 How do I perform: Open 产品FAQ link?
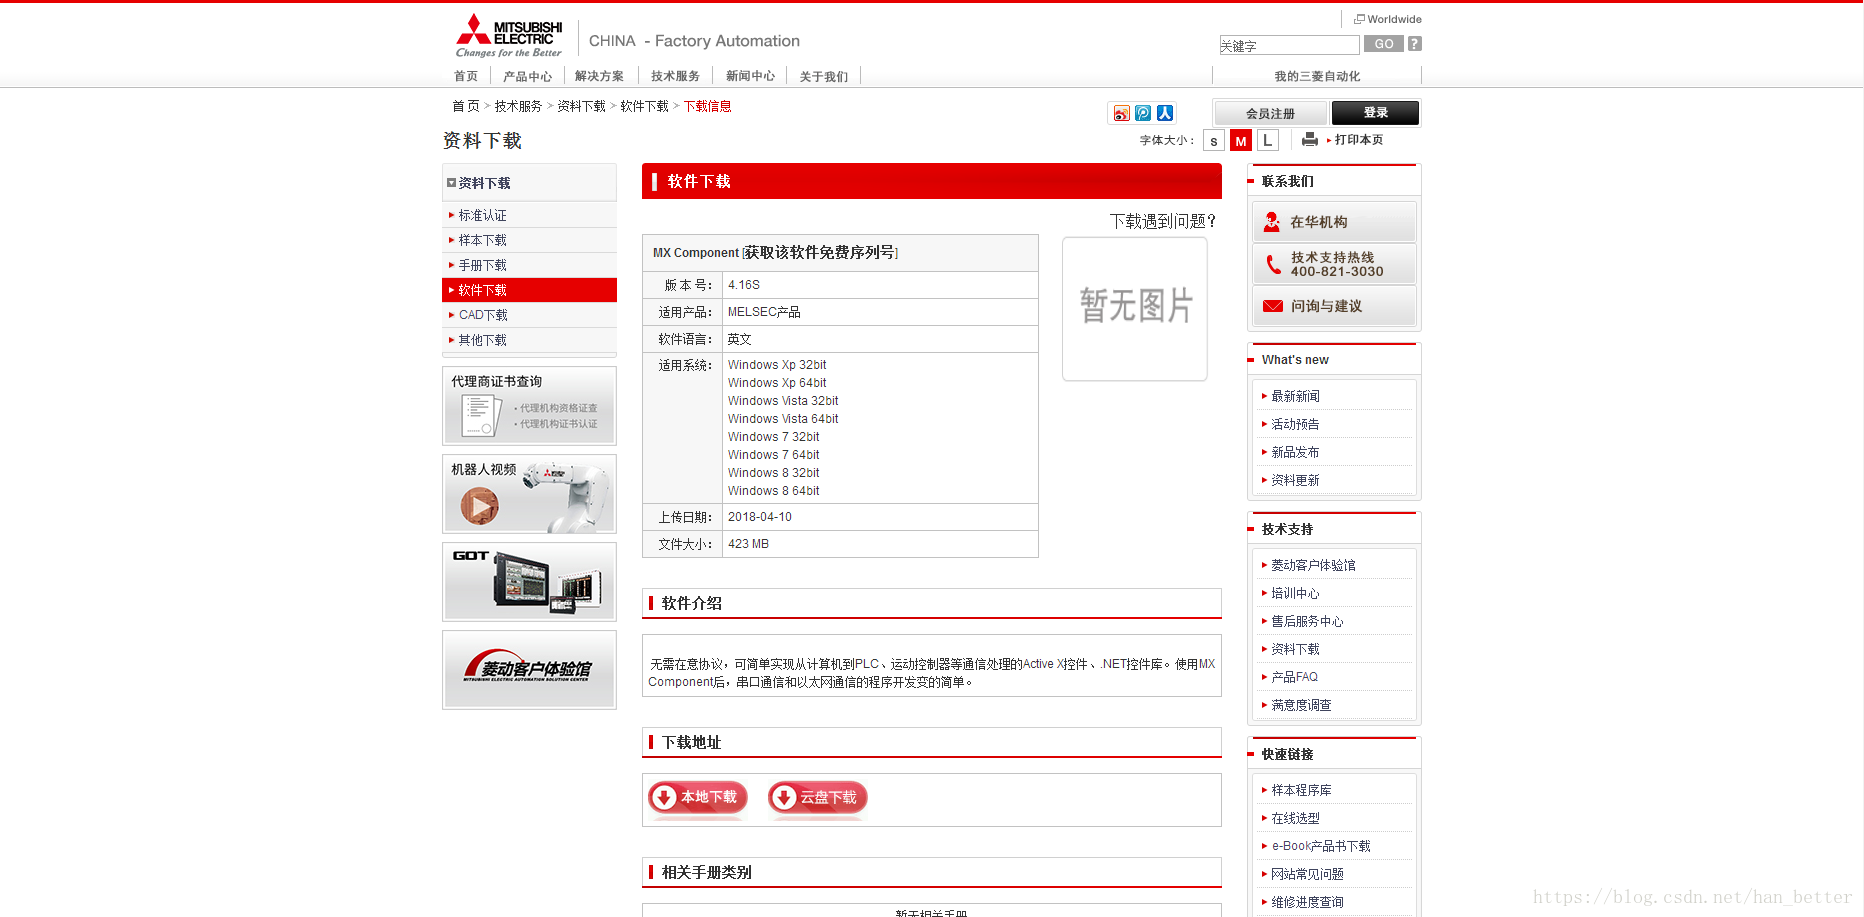coord(1294,677)
